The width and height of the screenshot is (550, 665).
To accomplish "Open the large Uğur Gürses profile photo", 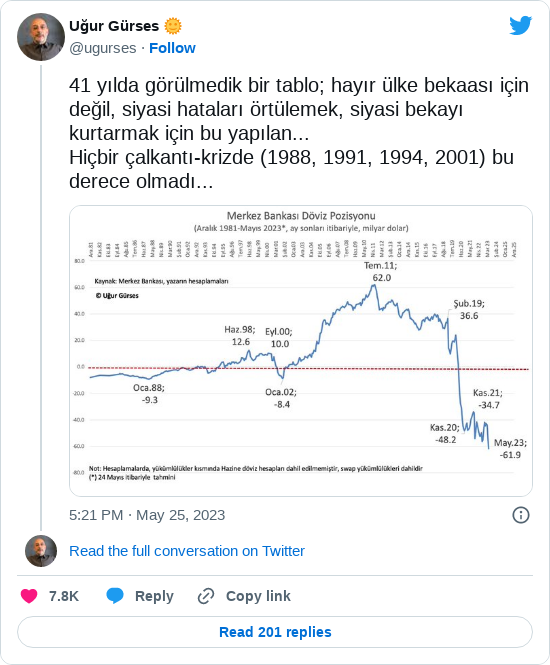I will click(41, 37).
